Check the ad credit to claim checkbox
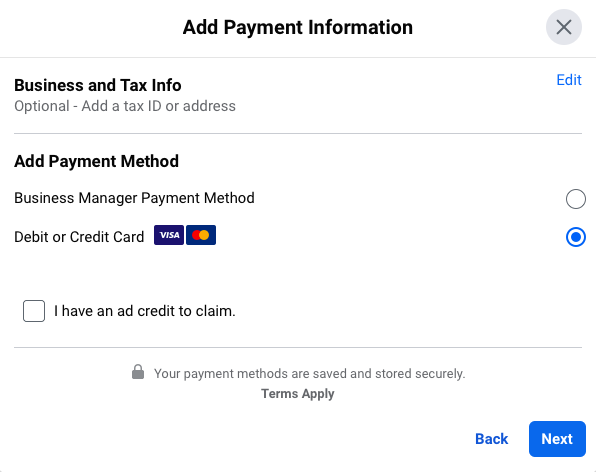 34,311
